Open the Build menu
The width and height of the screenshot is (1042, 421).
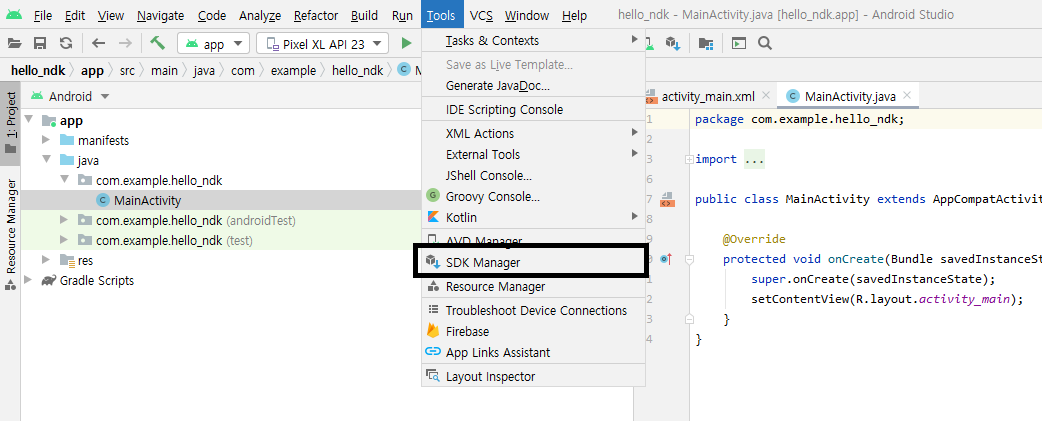(364, 15)
